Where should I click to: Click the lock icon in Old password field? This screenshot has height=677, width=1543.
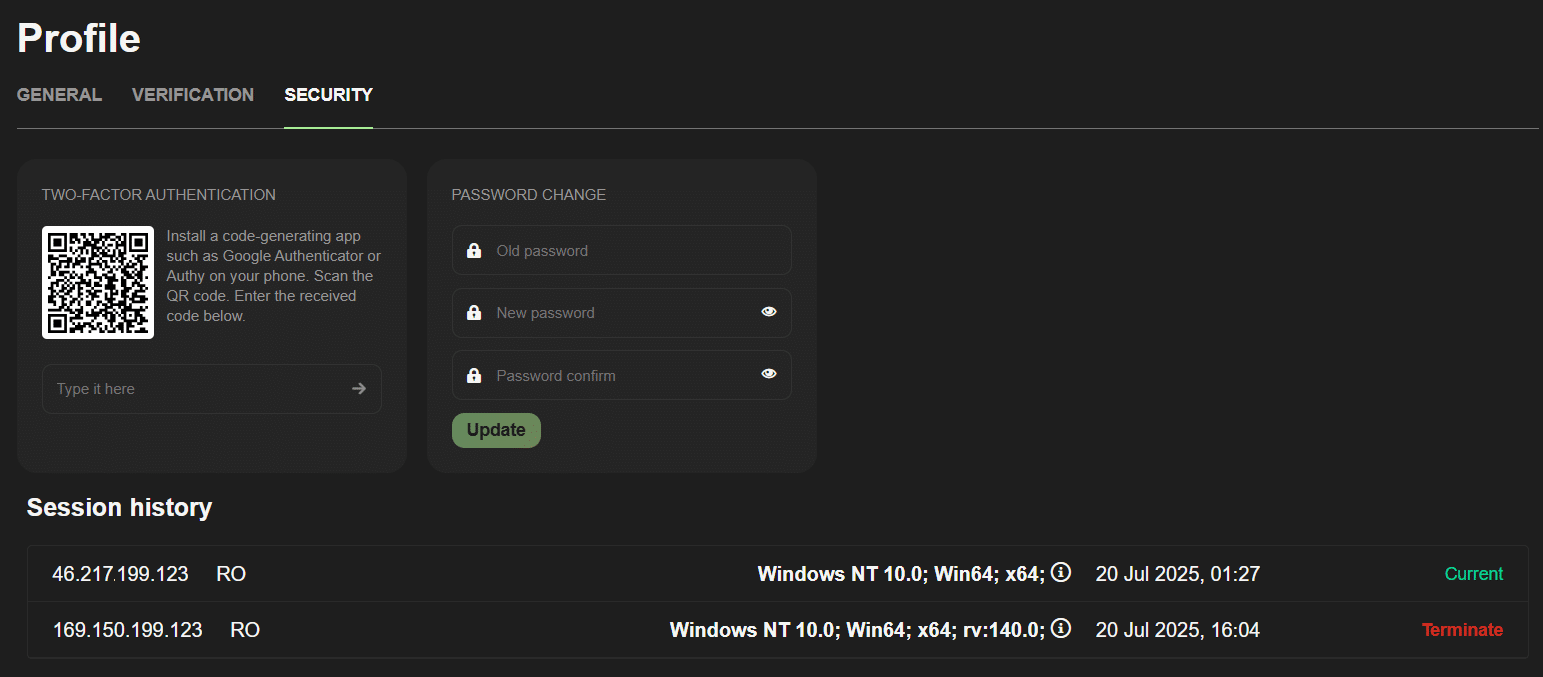pyautogui.click(x=474, y=249)
